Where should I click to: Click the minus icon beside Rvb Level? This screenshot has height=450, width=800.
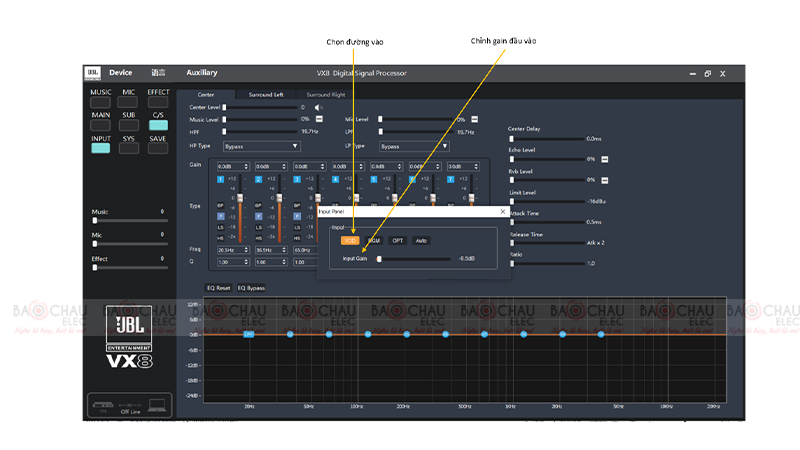pos(604,180)
